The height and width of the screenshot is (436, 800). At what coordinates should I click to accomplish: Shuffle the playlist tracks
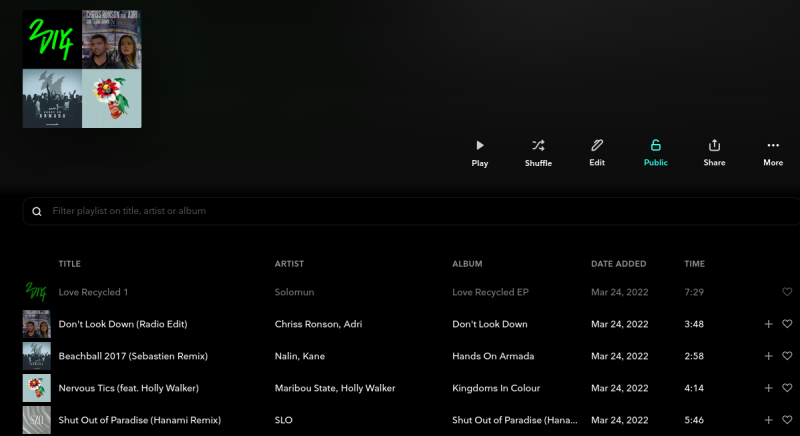[x=538, y=153]
